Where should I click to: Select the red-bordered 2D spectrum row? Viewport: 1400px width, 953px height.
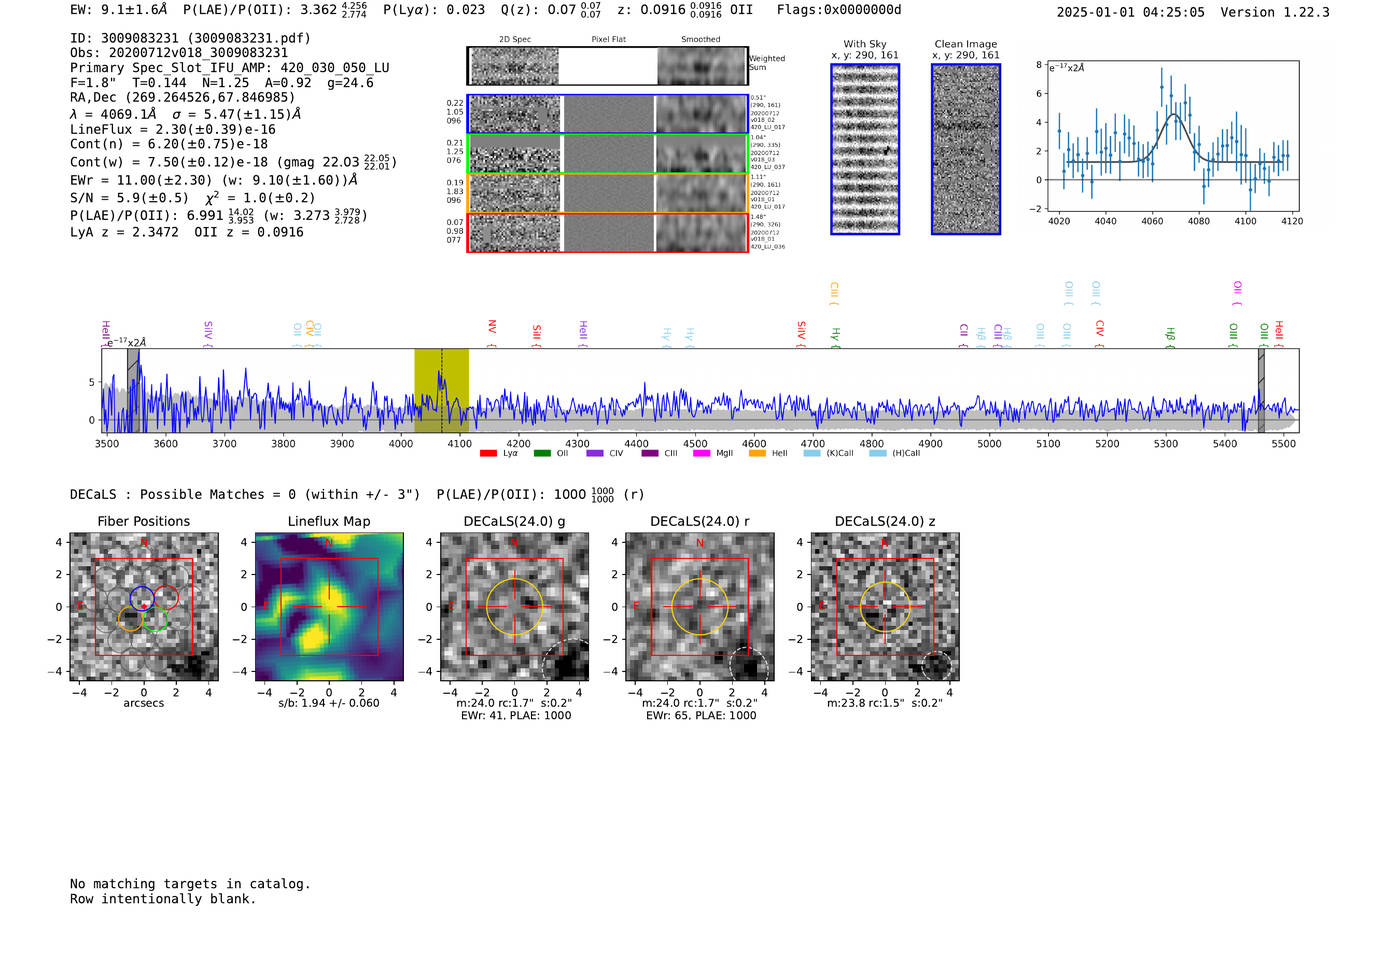608,232
